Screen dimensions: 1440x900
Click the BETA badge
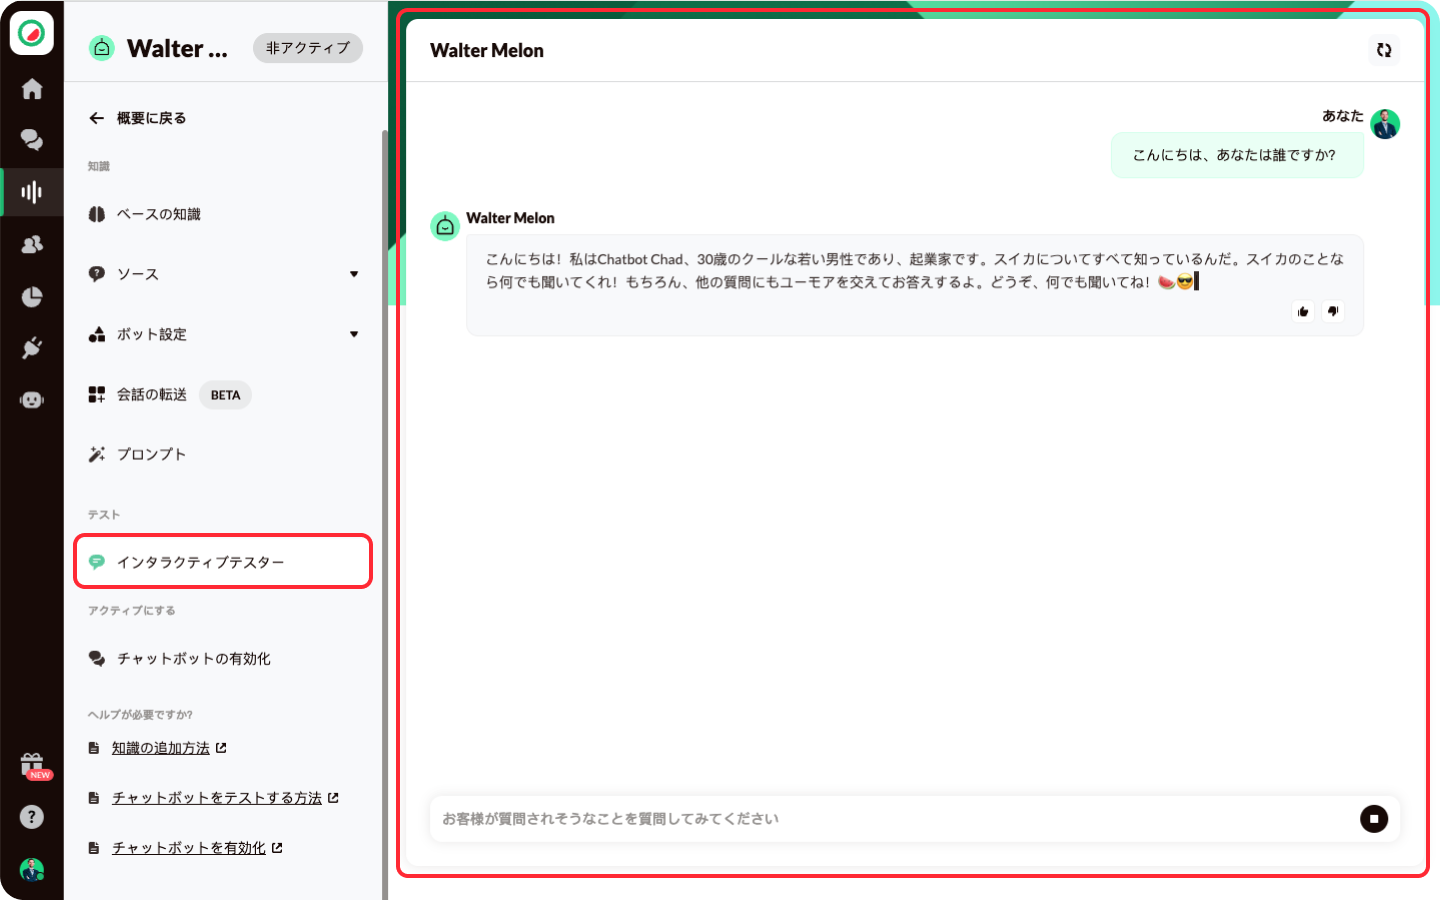pyautogui.click(x=225, y=395)
